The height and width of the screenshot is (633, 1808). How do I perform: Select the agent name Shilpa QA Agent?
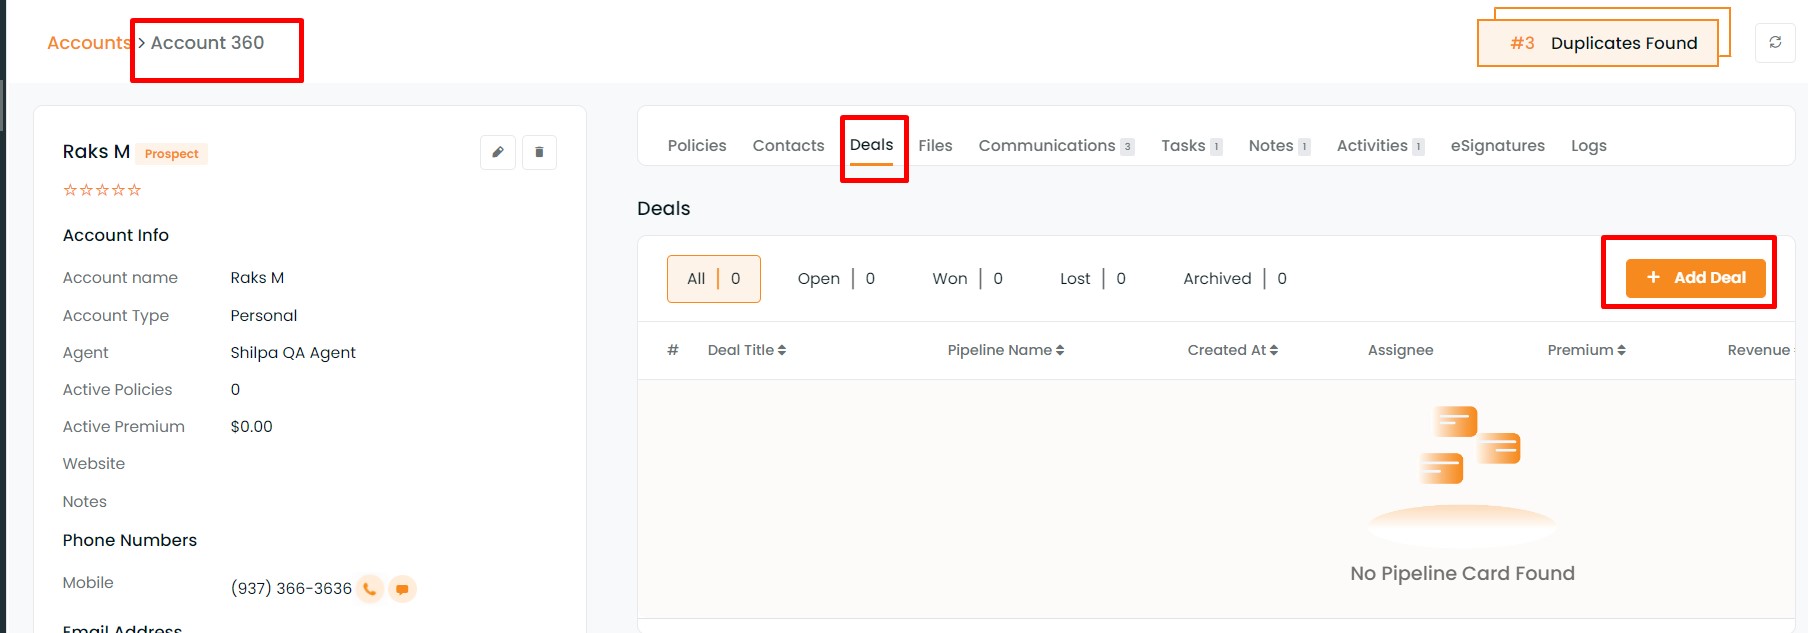(293, 353)
